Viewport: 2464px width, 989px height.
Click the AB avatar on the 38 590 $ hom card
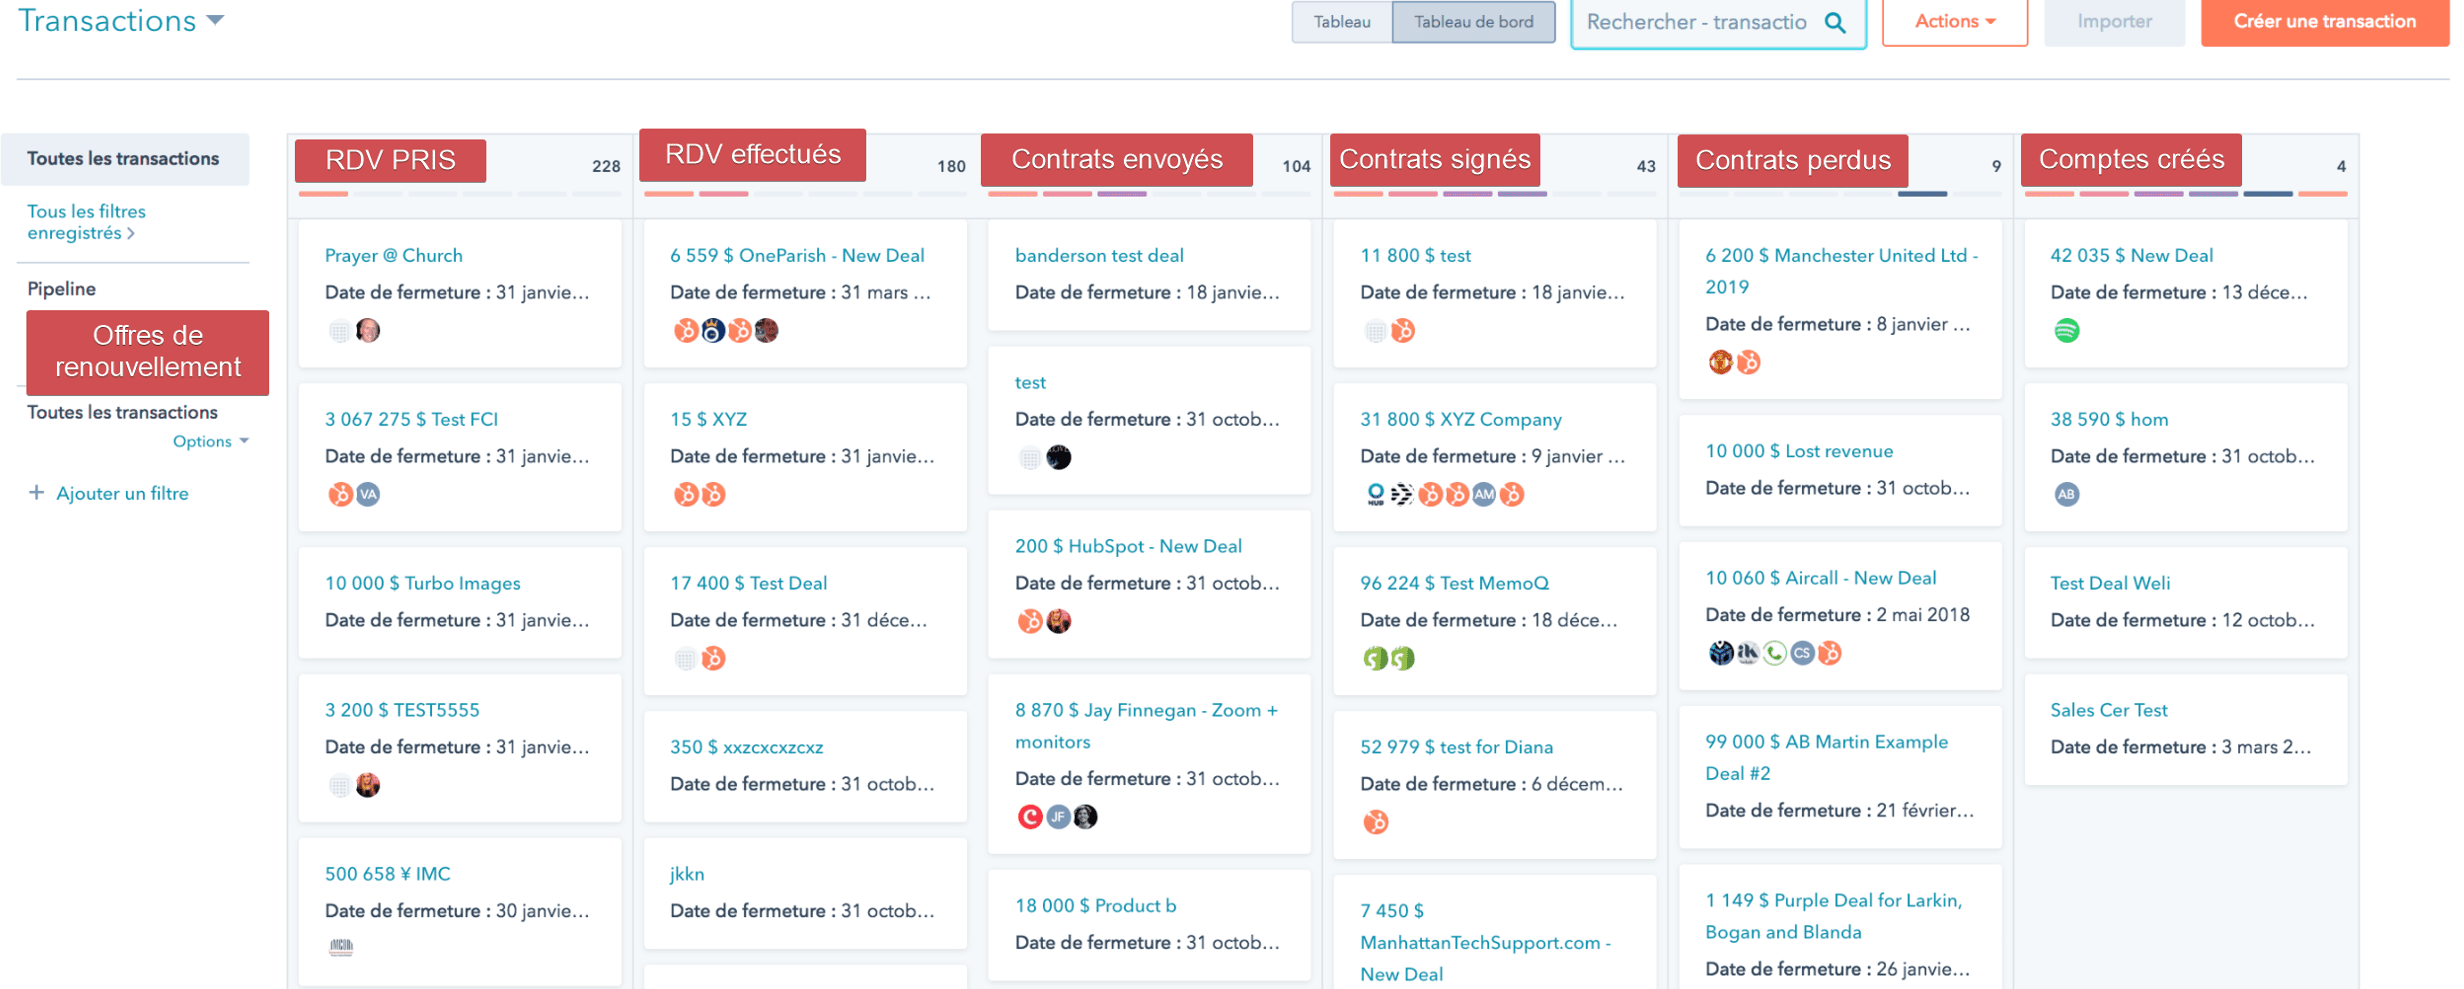tap(2066, 494)
